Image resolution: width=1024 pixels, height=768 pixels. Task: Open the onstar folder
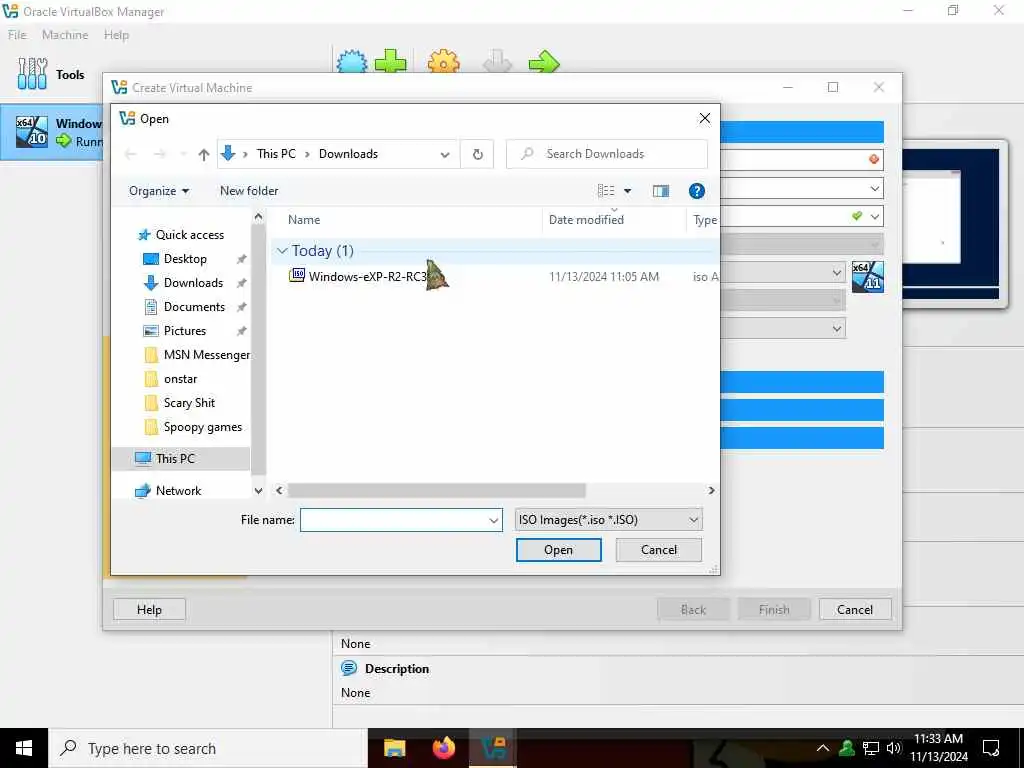pos(180,379)
